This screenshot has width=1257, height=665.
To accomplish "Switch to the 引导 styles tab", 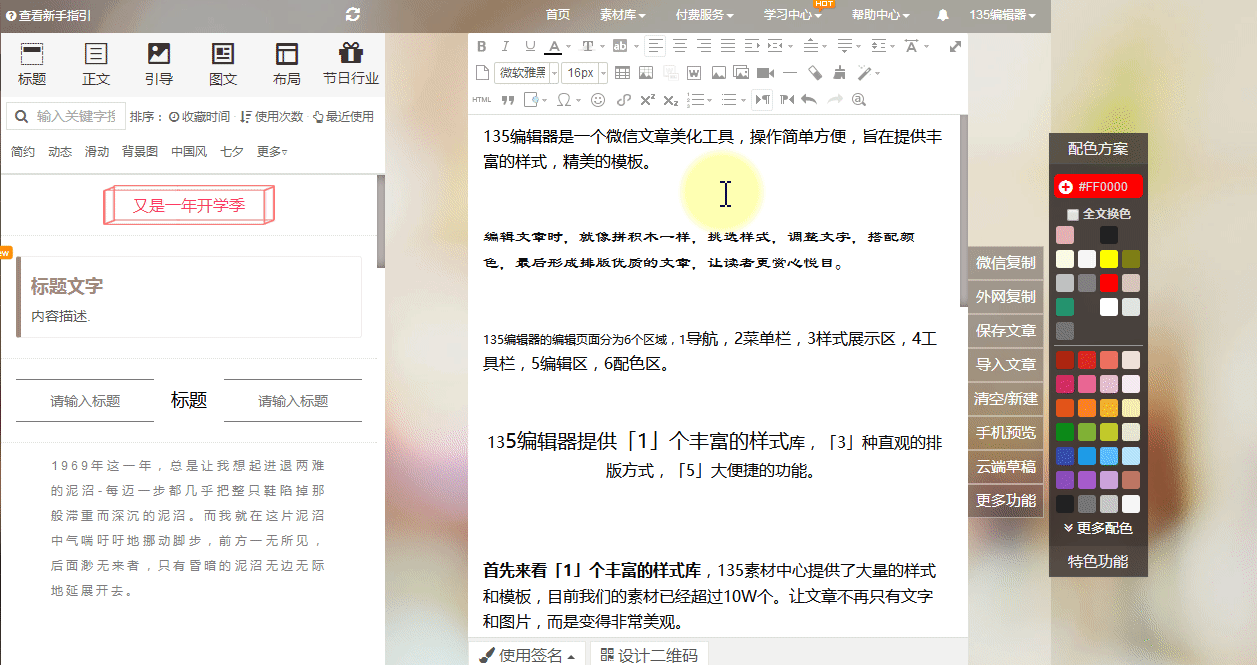I will coord(159,66).
